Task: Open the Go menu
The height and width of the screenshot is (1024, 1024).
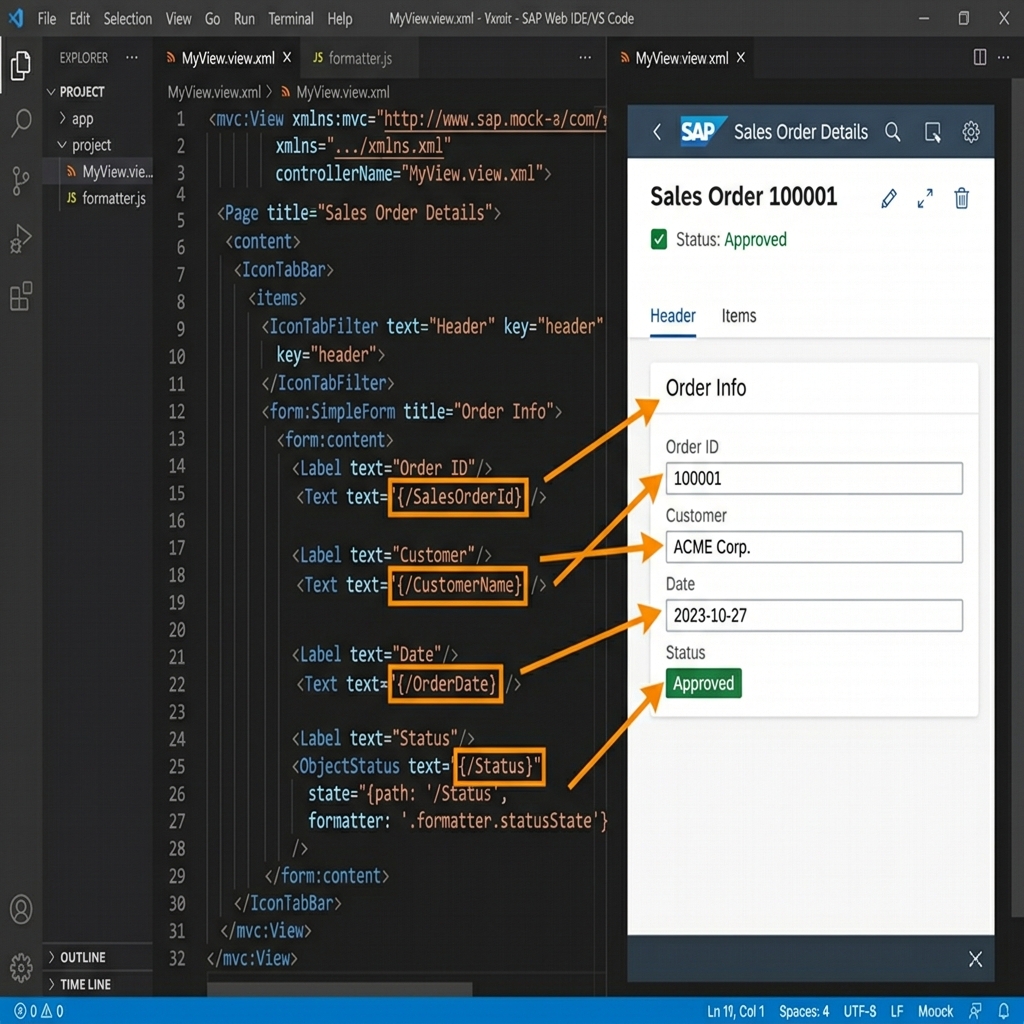Action: pyautogui.click(x=212, y=18)
